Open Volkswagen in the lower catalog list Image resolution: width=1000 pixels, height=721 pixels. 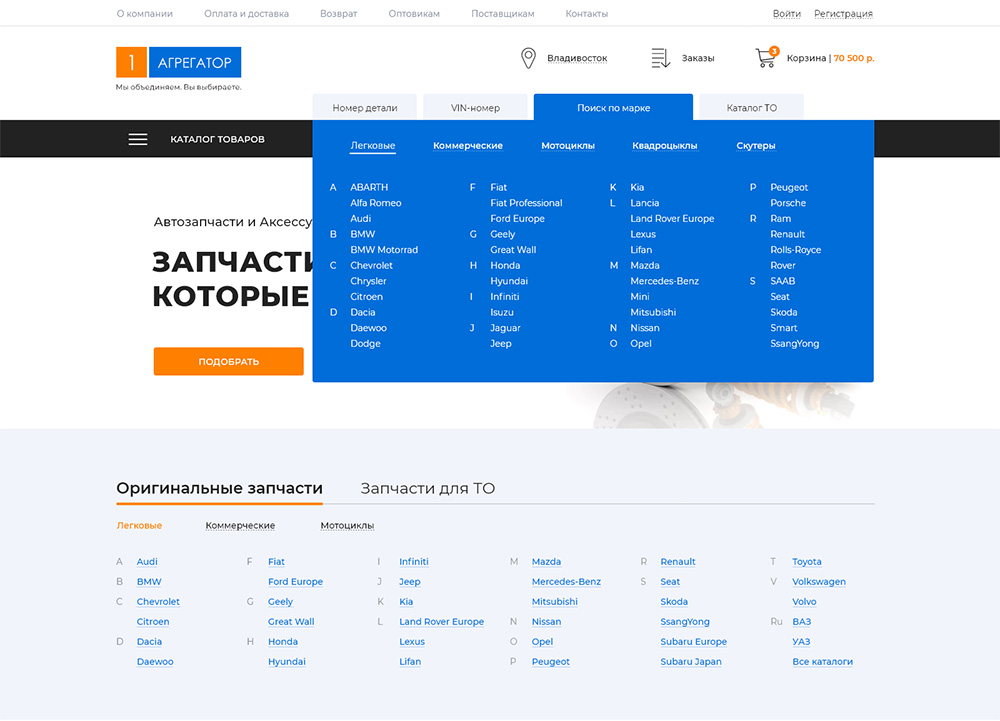coord(819,581)
